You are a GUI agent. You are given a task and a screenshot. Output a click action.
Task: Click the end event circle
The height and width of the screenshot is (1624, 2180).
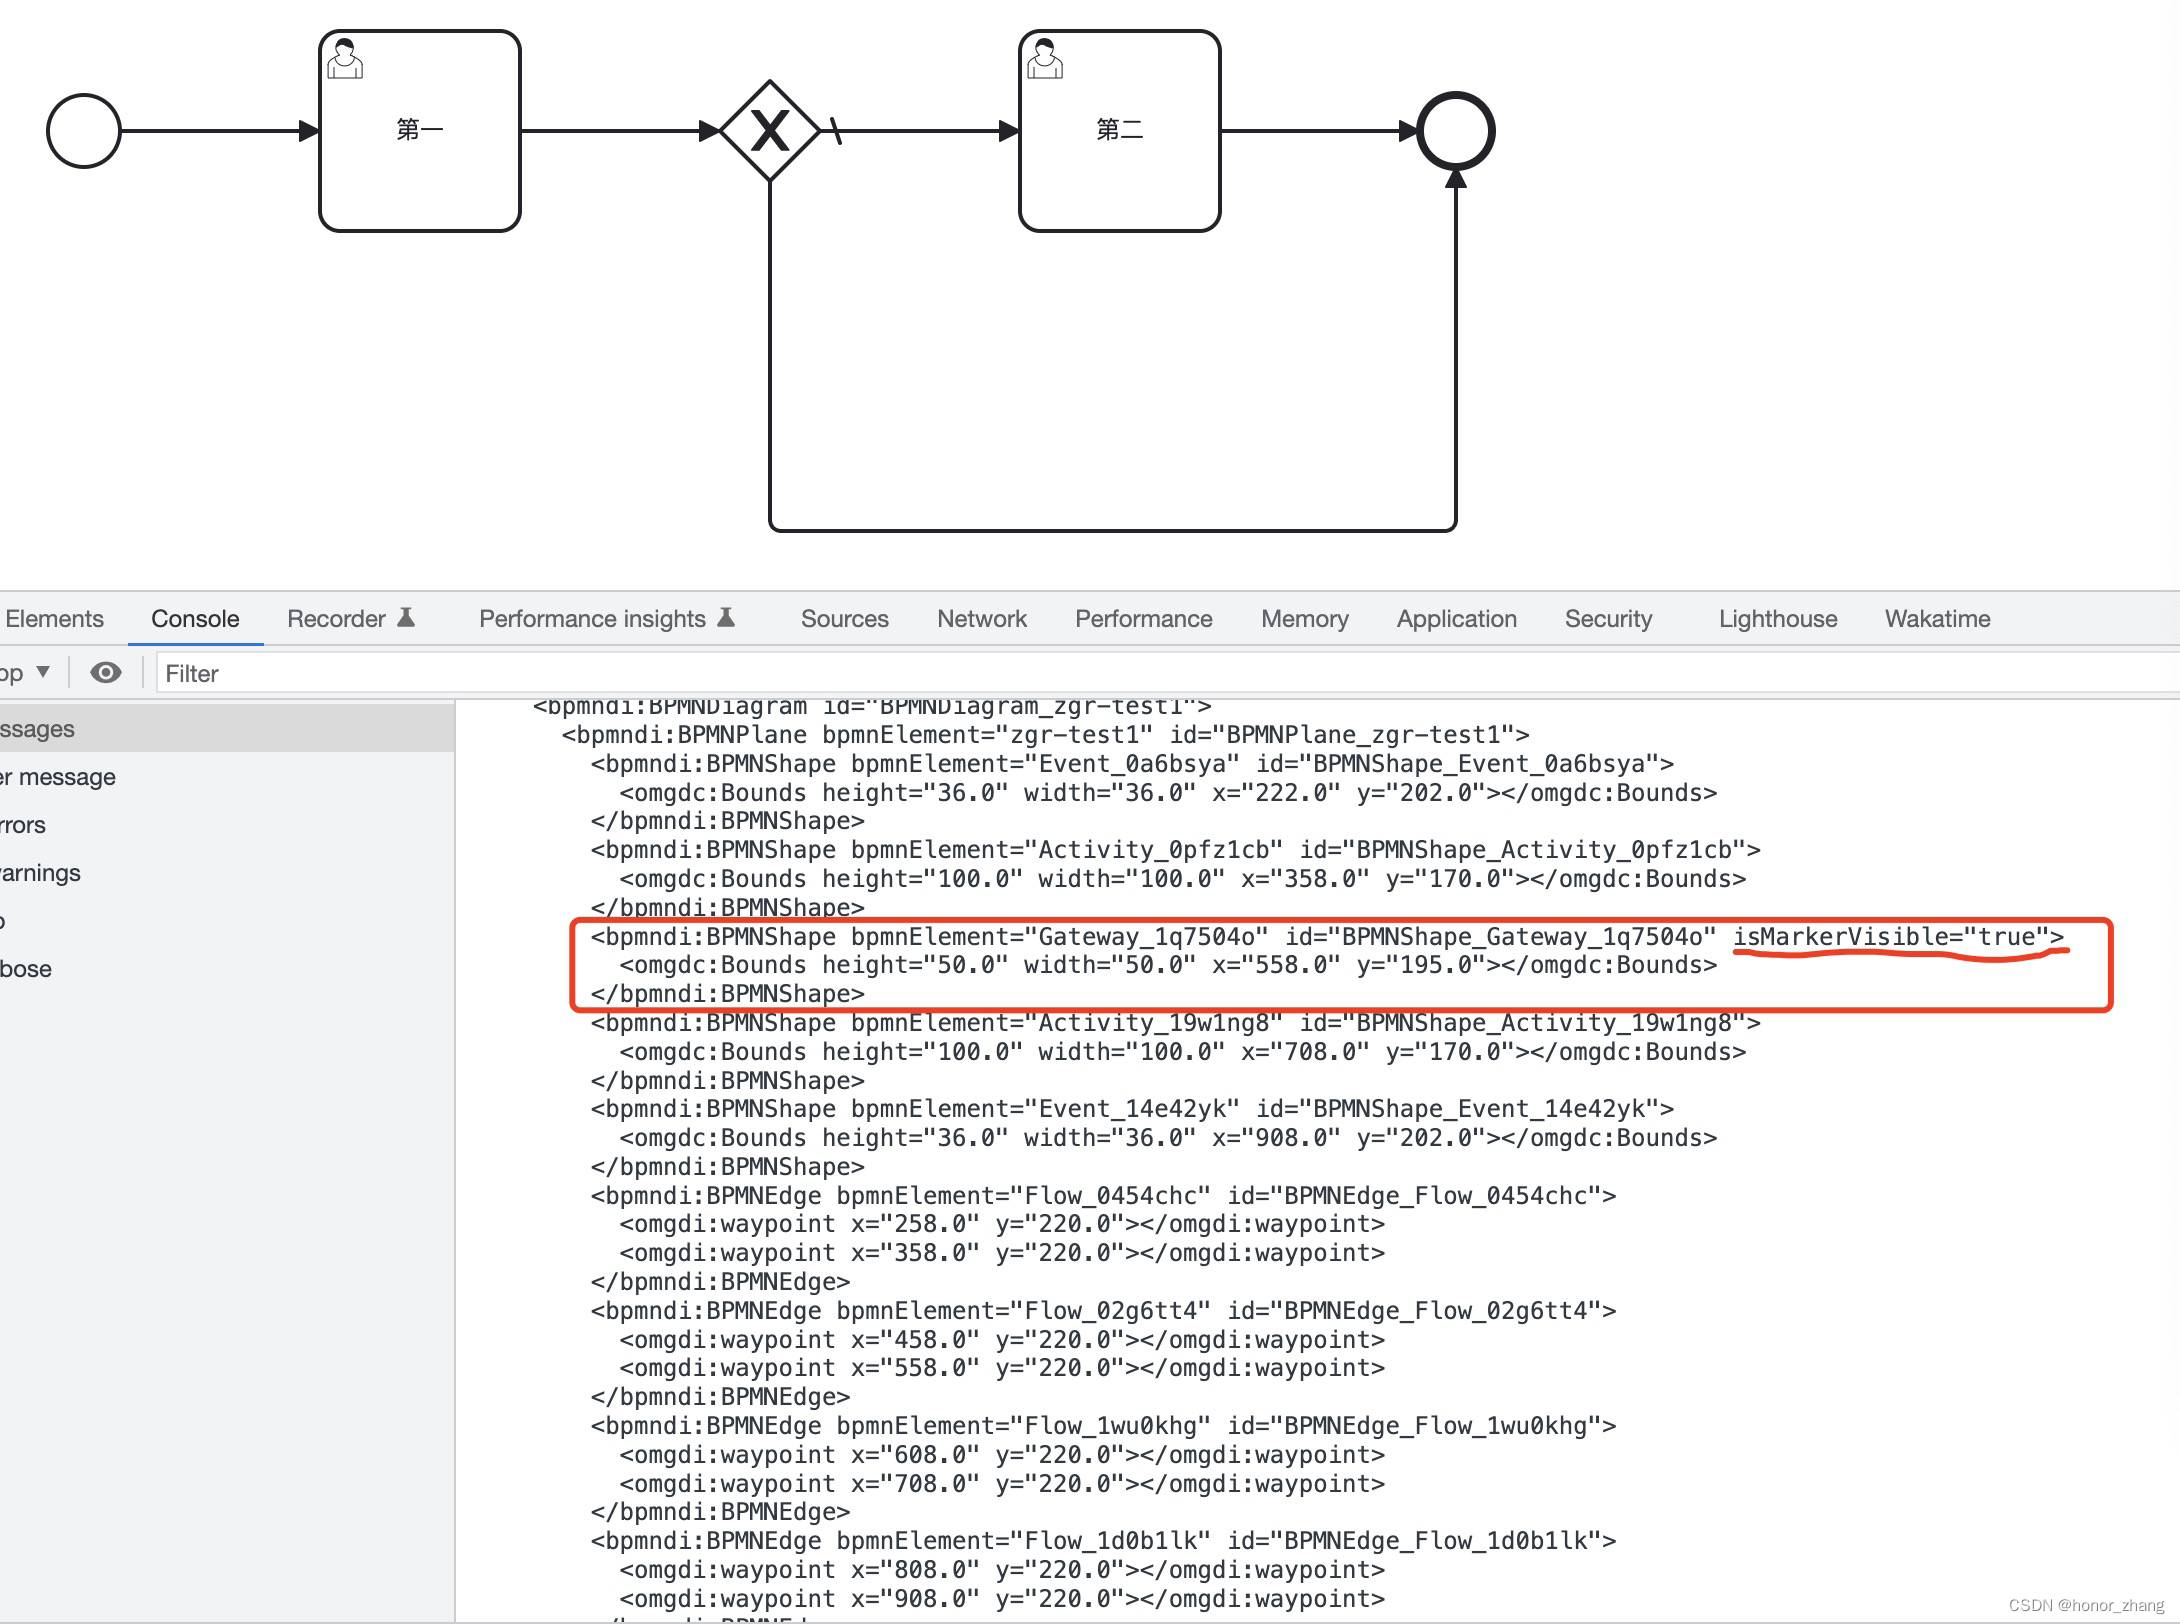(1455, 130)
